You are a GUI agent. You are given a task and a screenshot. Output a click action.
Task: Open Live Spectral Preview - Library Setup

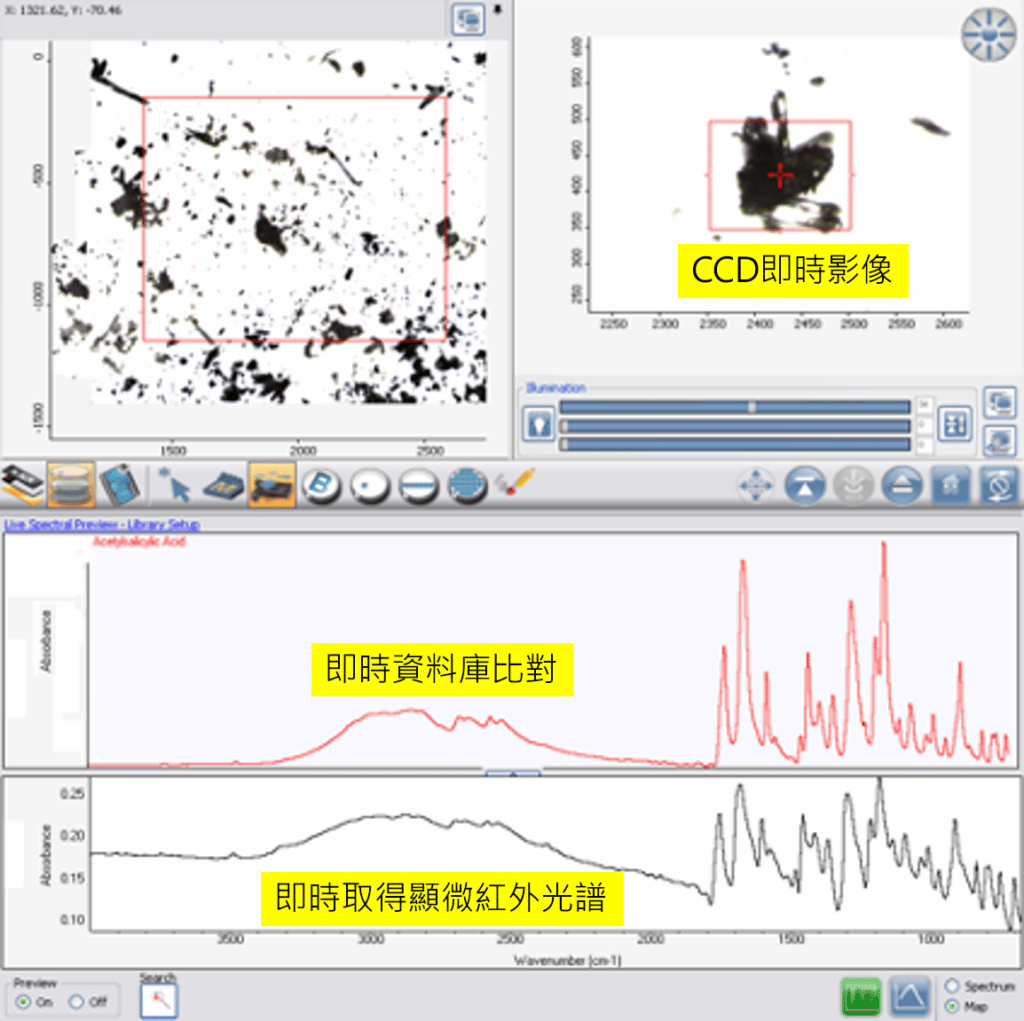[x=100, y=524]
